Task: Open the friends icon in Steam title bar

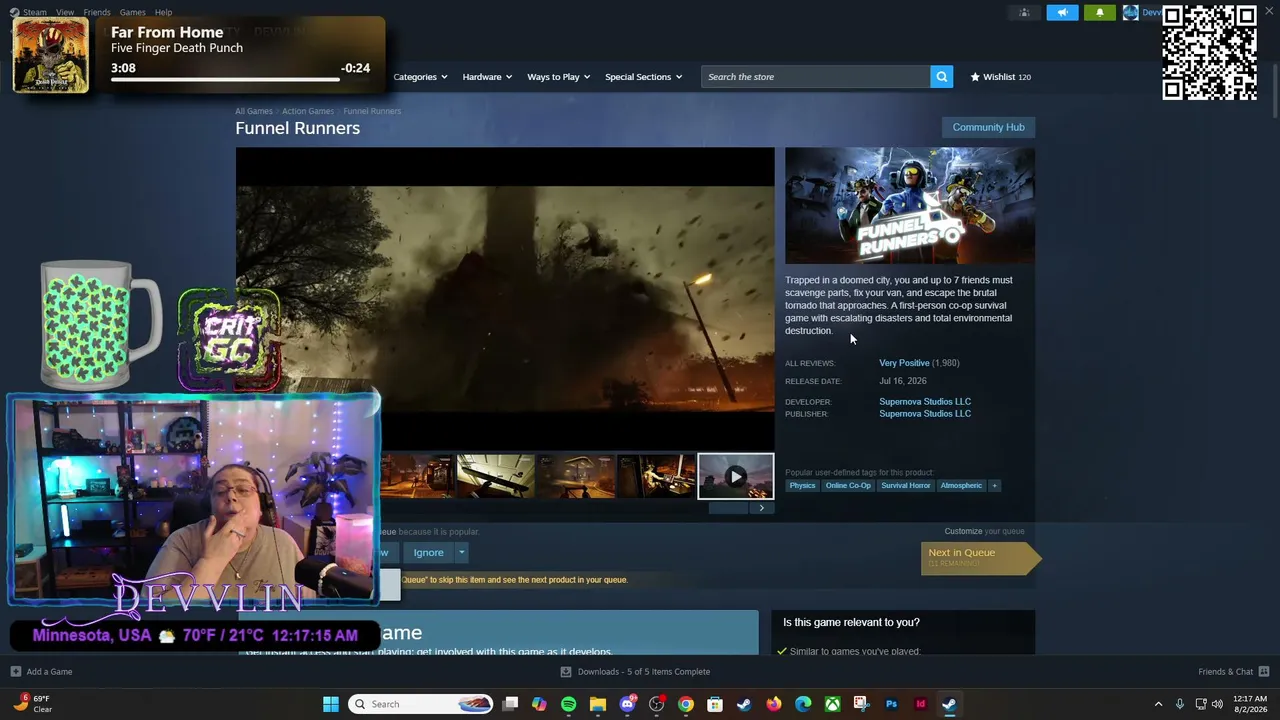Action: pos(1024,12)
